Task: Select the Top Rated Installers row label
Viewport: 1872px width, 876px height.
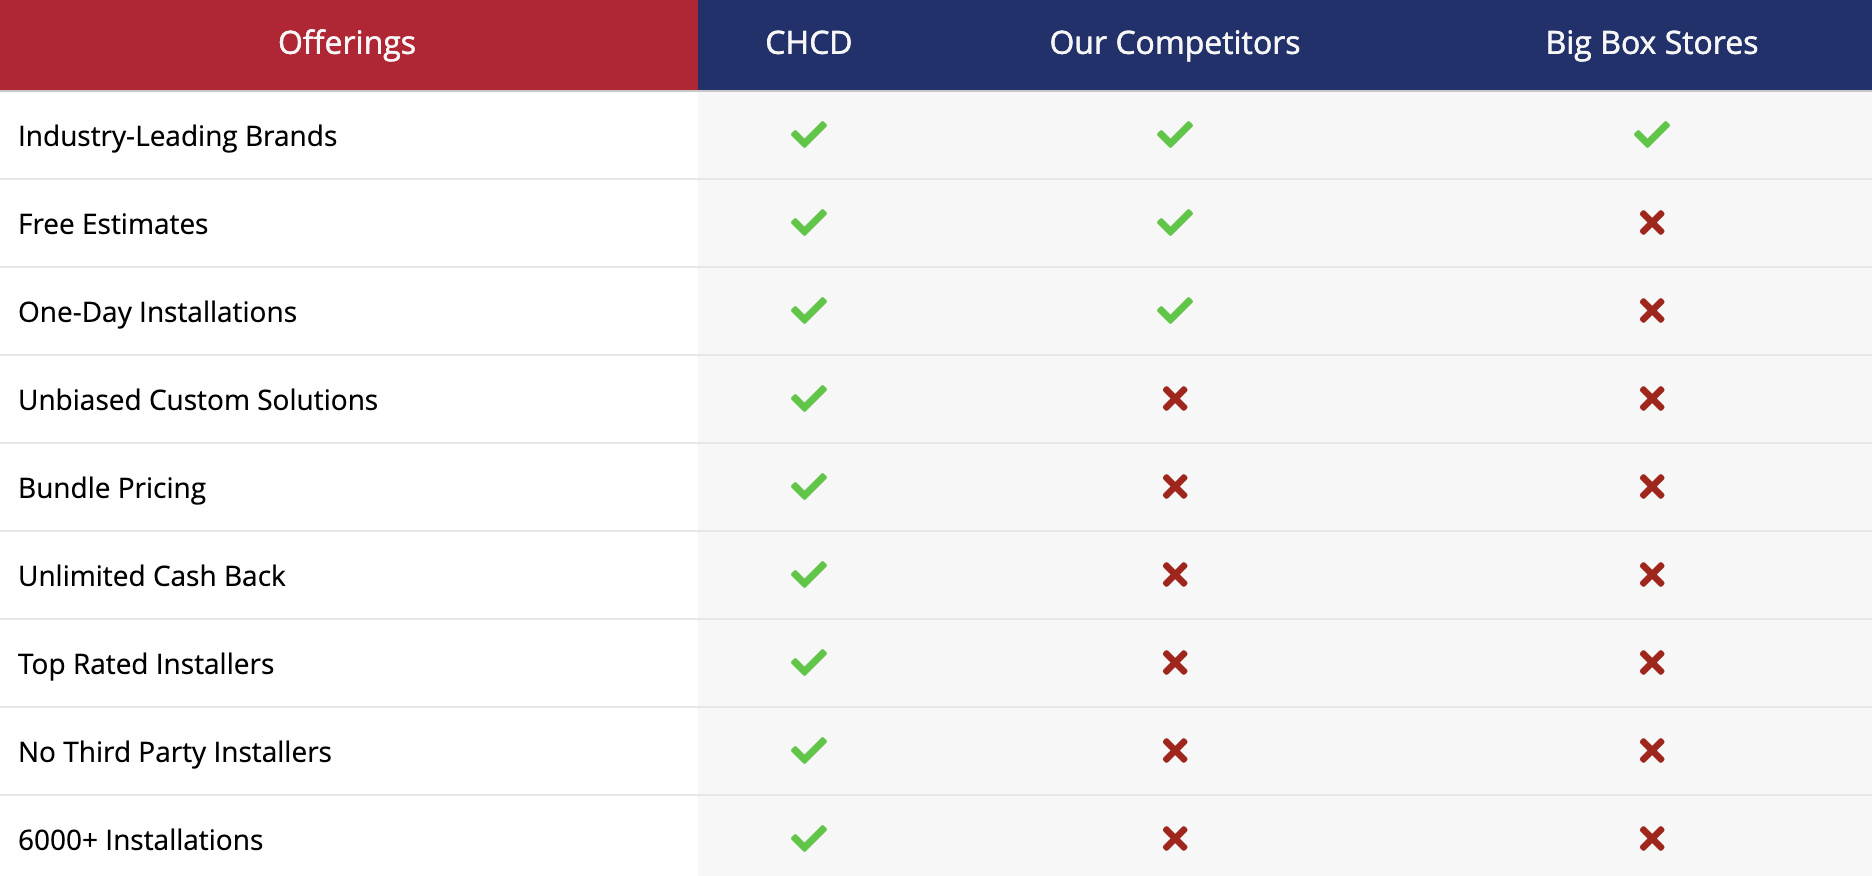Action: pyautogui.click(x=146, y=664)
